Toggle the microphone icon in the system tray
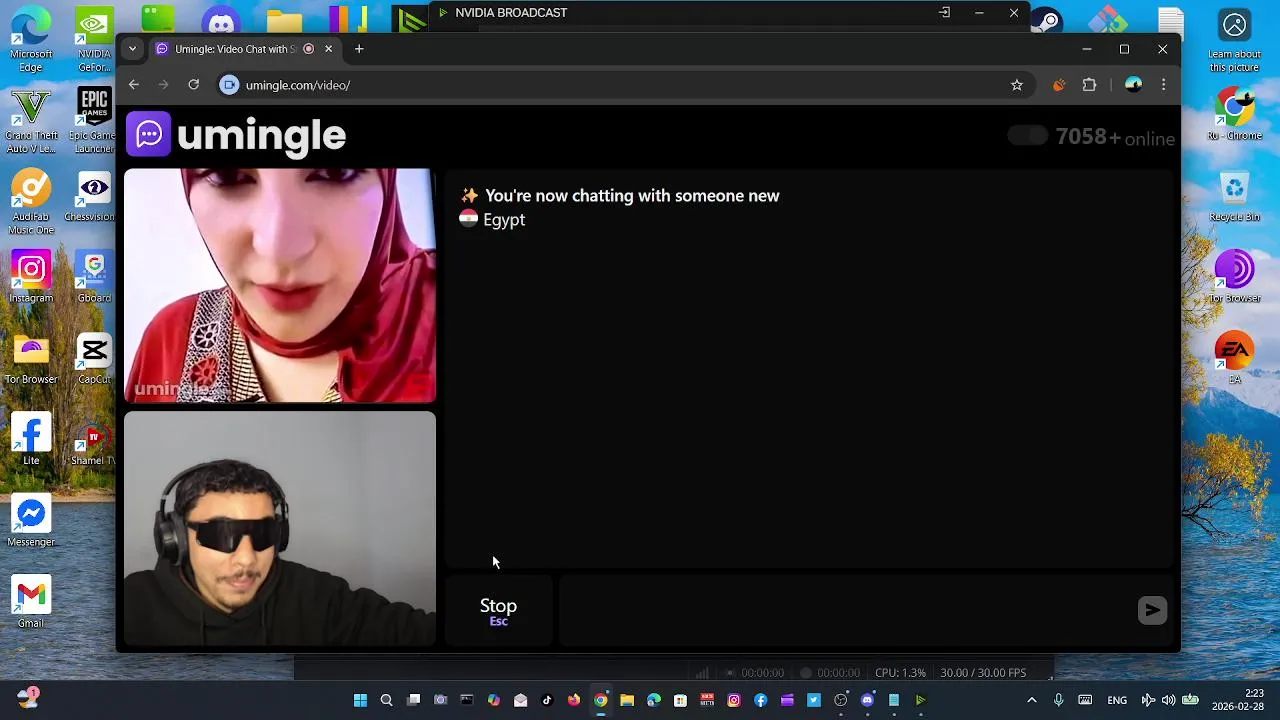The height and width of the screenshot is (720, 1280). (x=1058, y=700)
